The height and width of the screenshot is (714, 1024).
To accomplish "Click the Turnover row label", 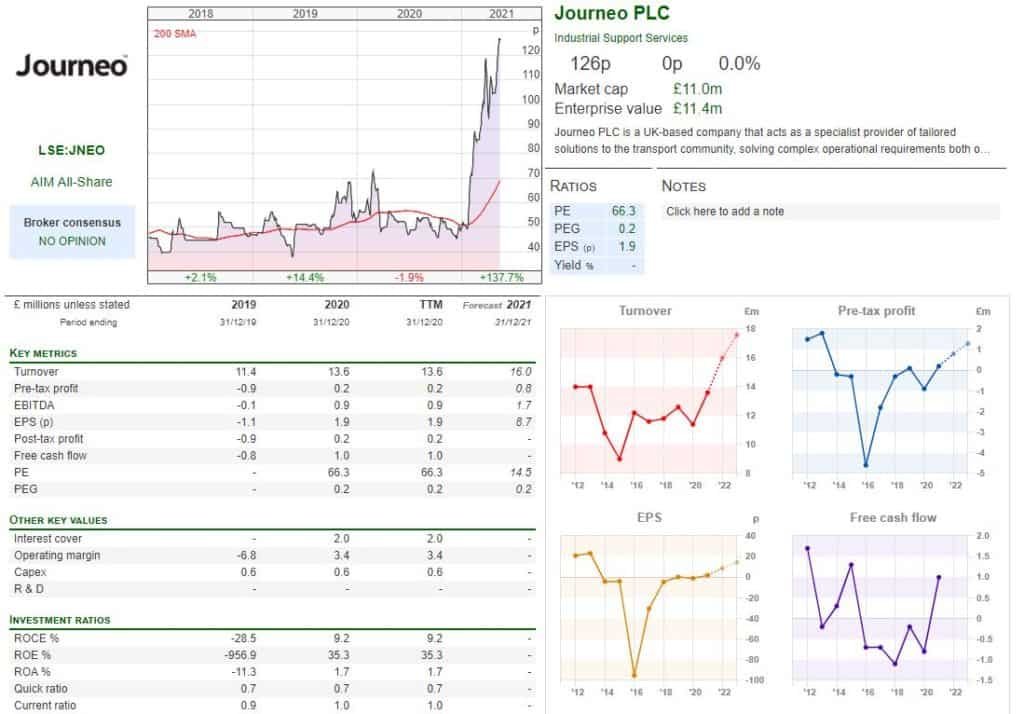I will [x=37, y=372].
